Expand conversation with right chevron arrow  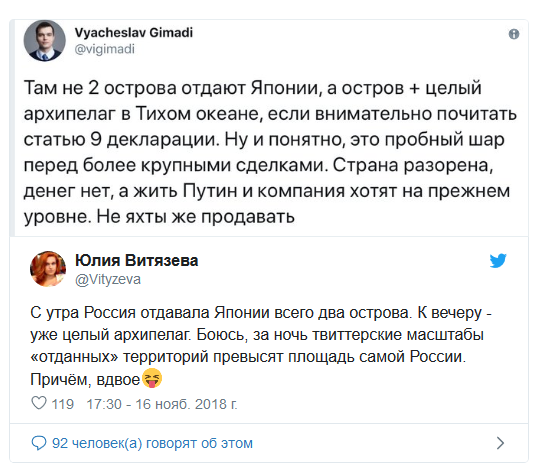(x=500, y=443)
